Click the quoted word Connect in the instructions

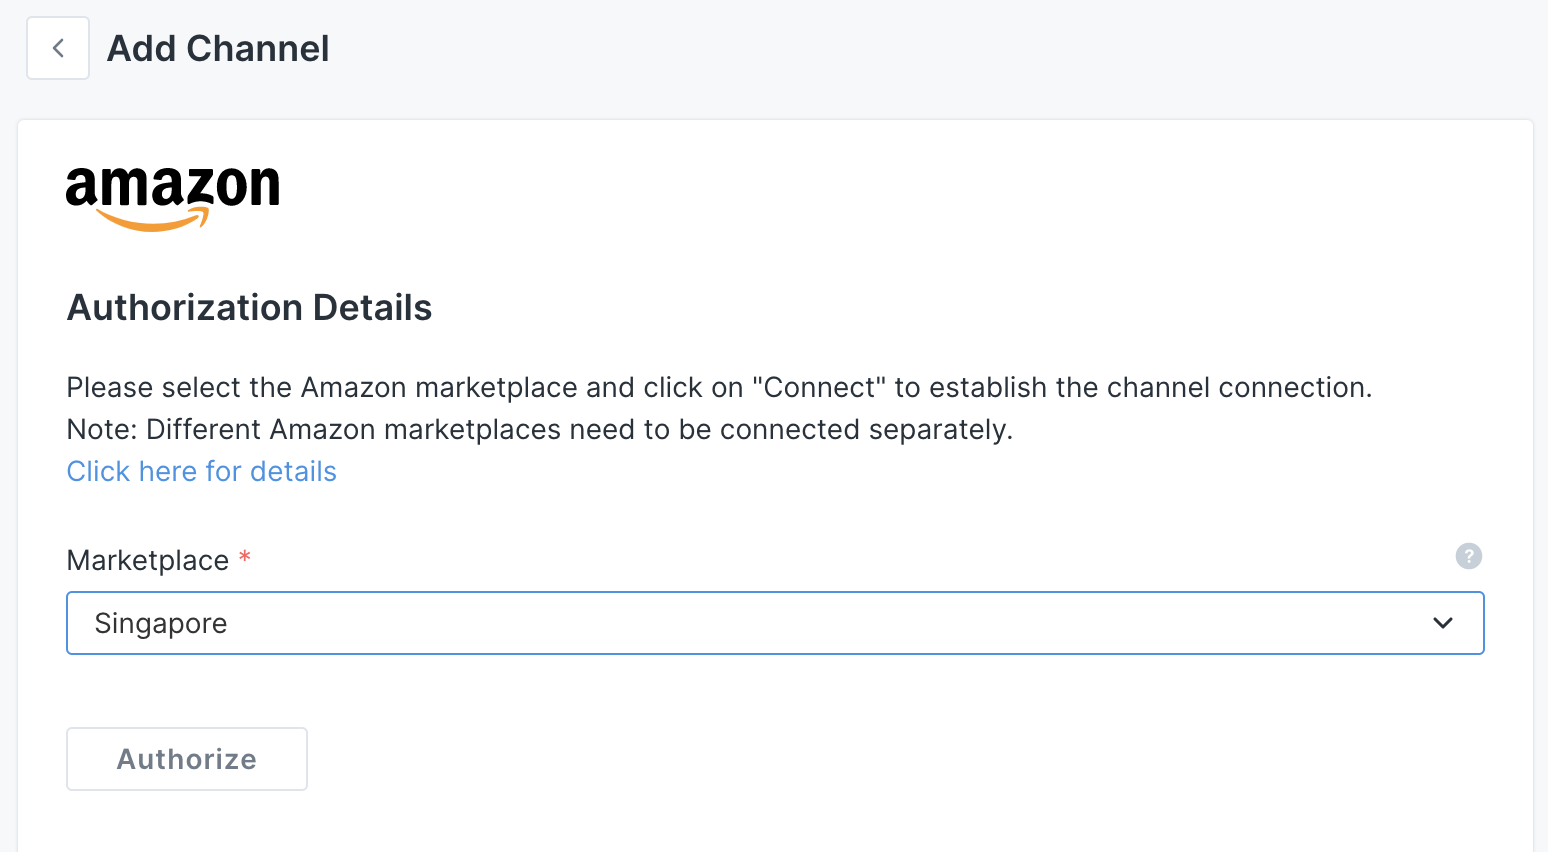pyautogui.click(x=819, y=387)
